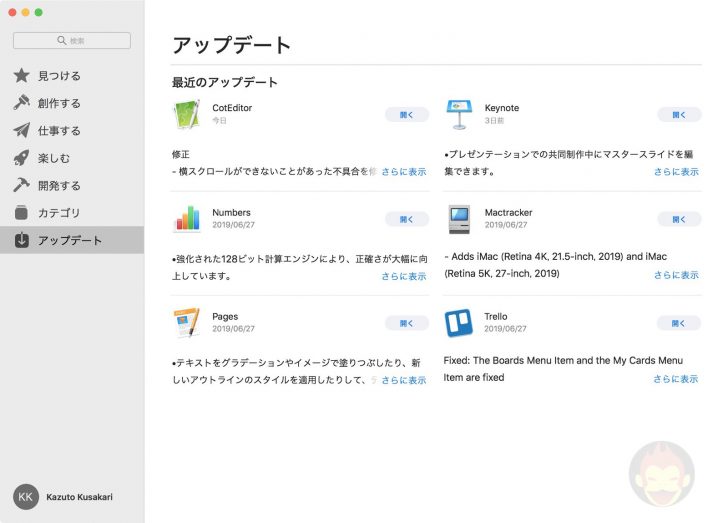Screen dimensions: 728x523
Task: Open Numbers with its 開く button
Action: [407, 219]
